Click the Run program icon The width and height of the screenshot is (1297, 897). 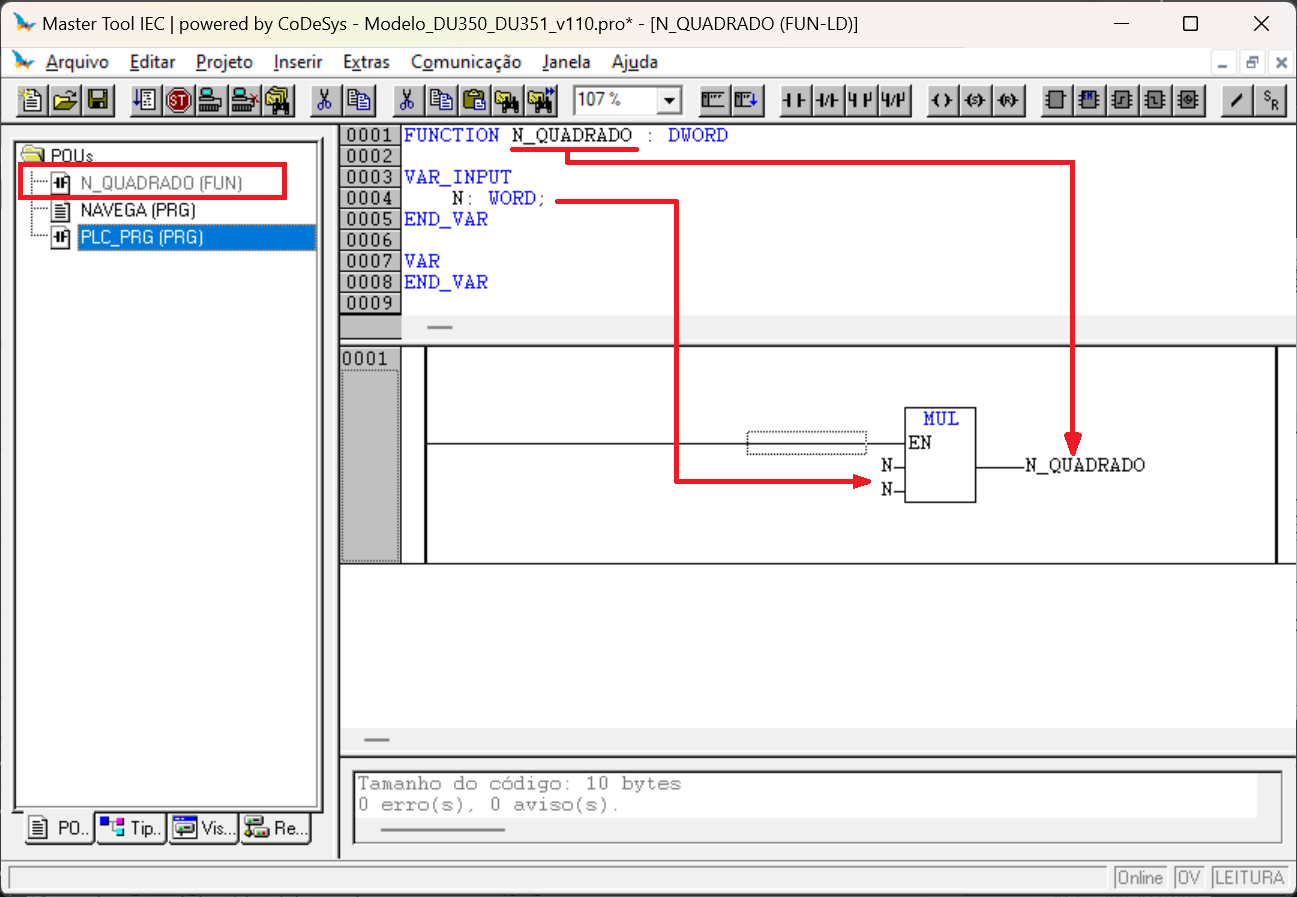[x=145, y=100]
